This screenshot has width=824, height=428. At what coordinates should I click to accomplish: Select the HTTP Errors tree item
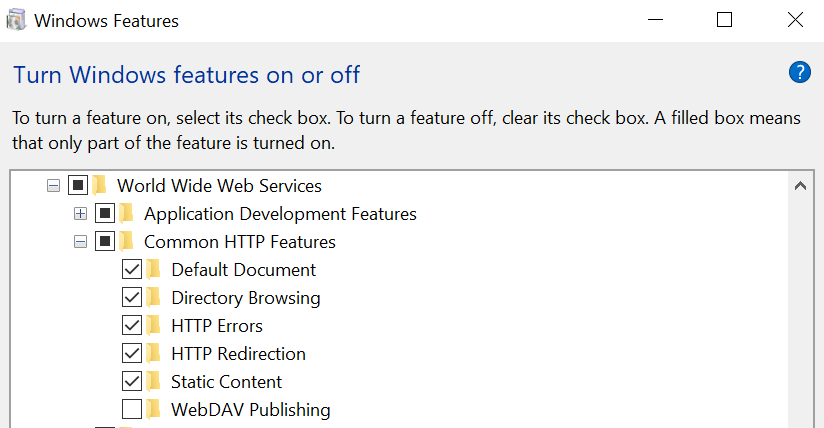[x=216, y=325]
